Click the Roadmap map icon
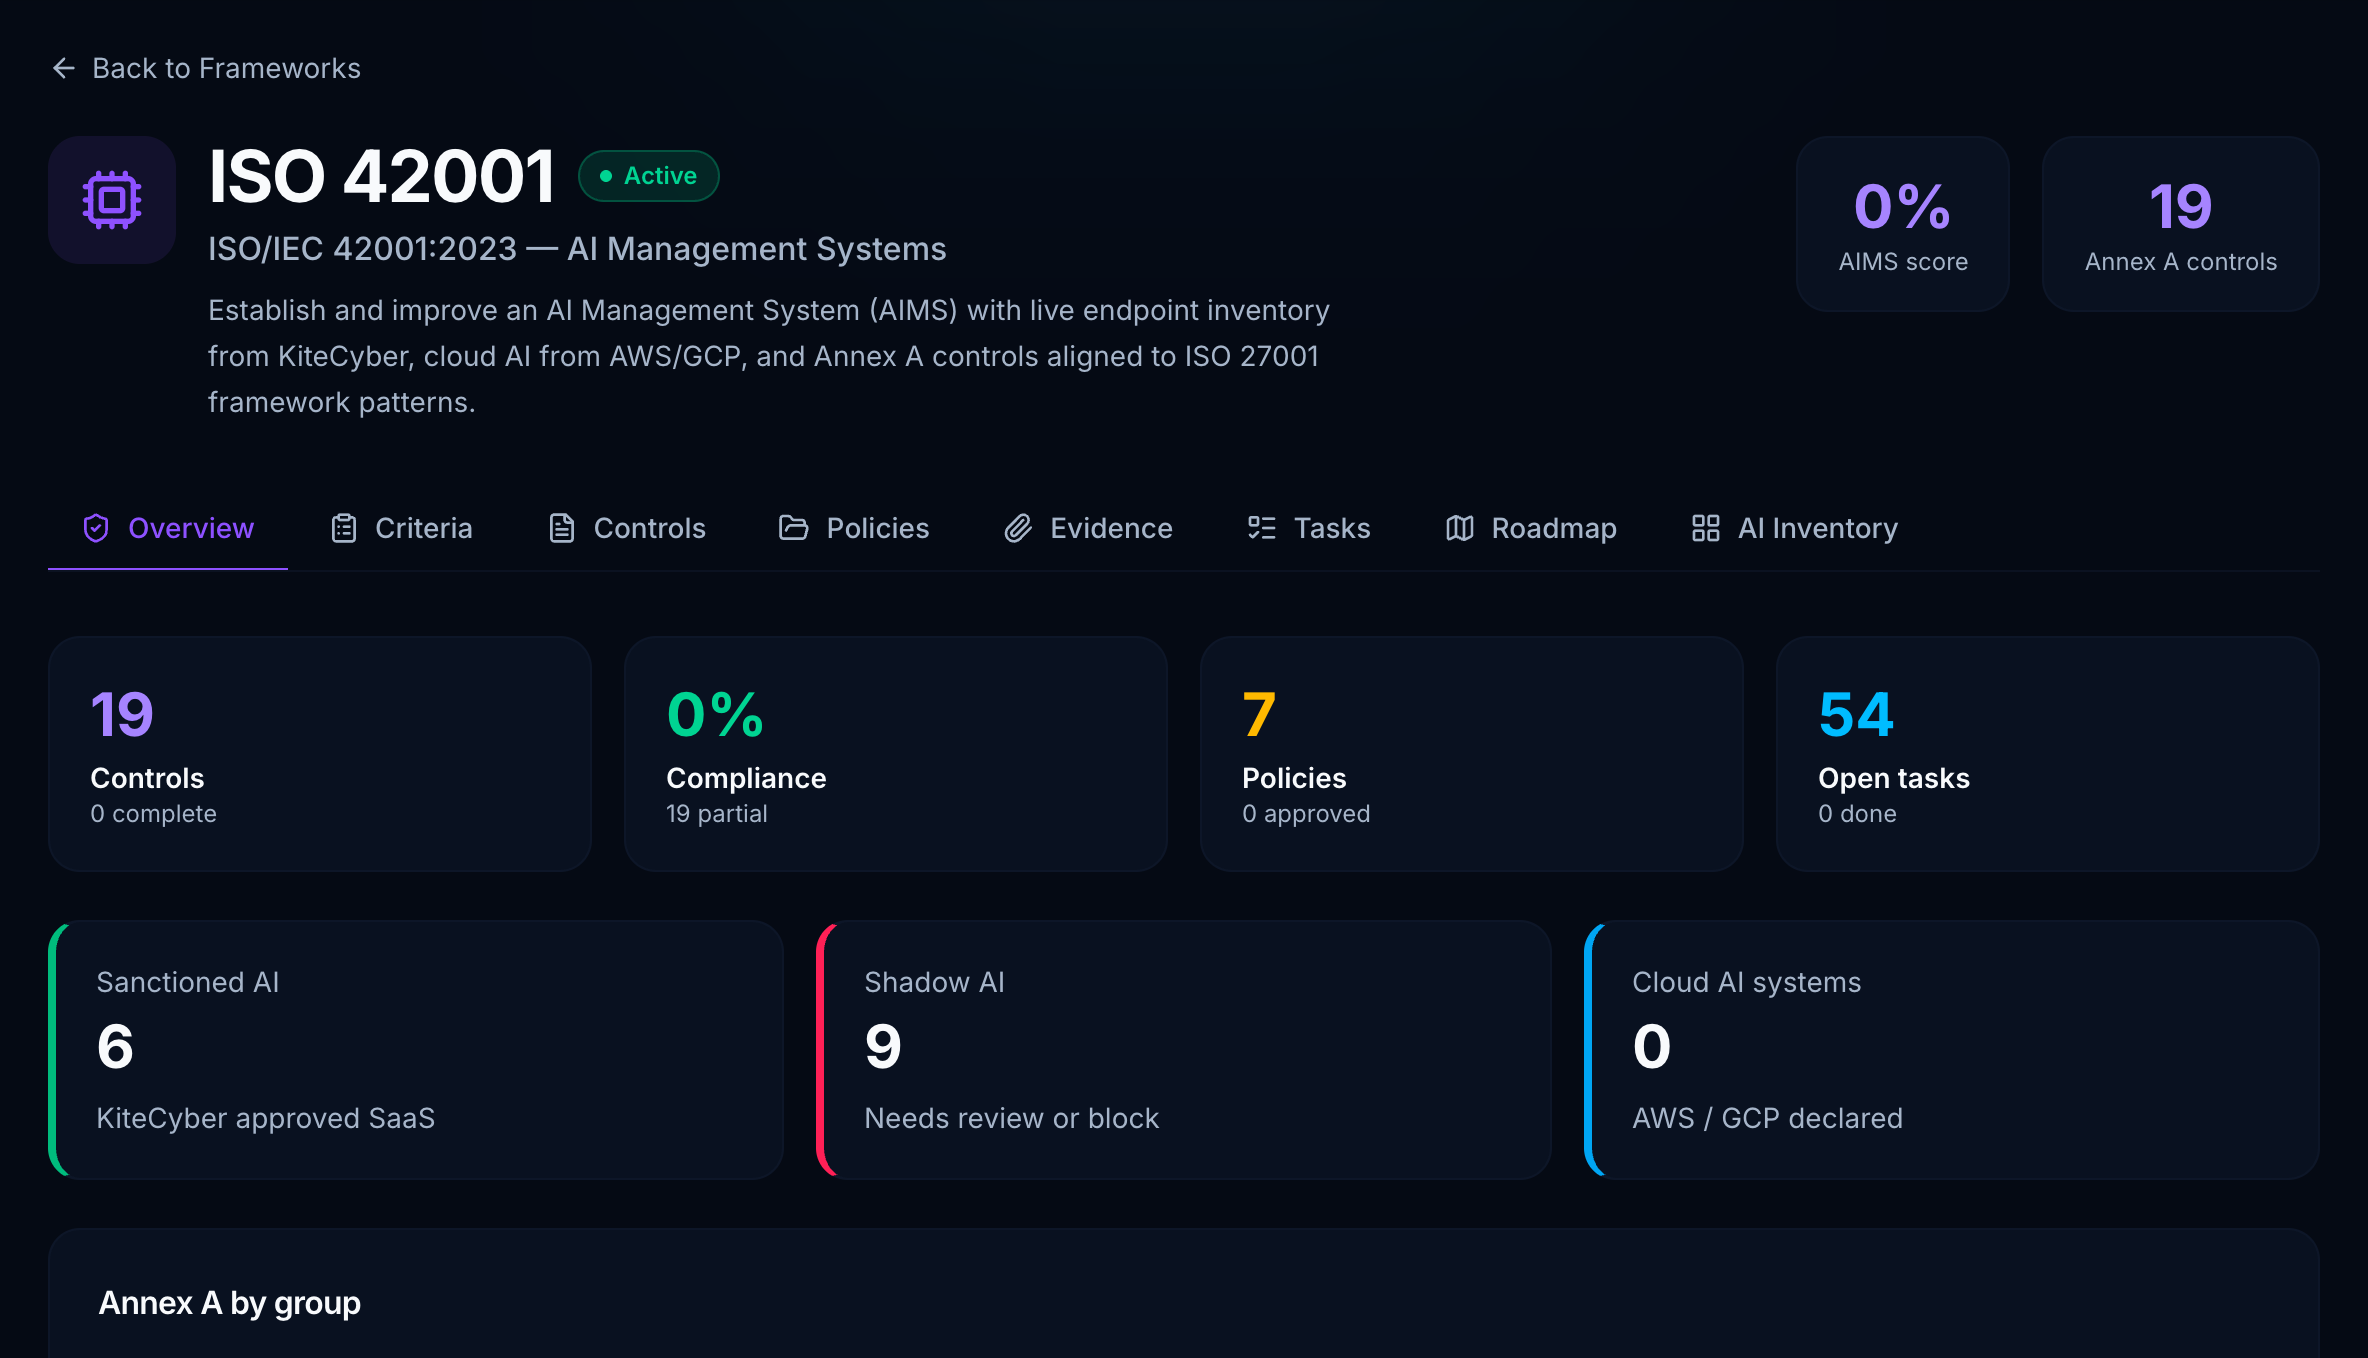 pyautogui.click(x=1460, y=528)
